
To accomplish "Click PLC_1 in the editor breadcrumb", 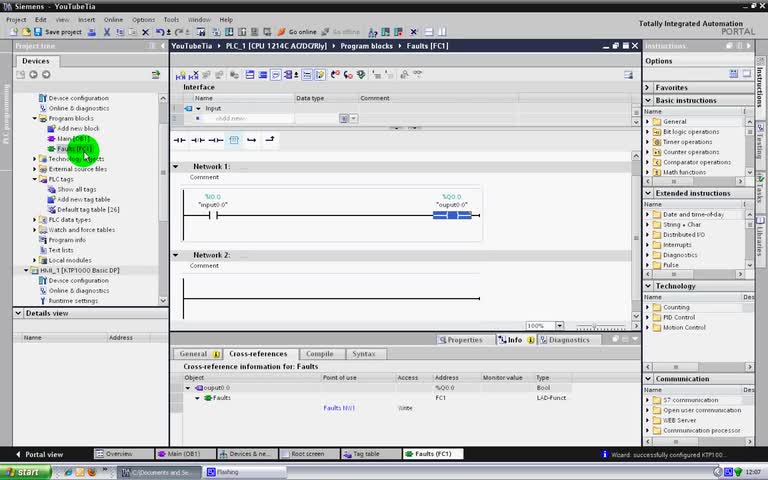I will click(x=275, y=46).
